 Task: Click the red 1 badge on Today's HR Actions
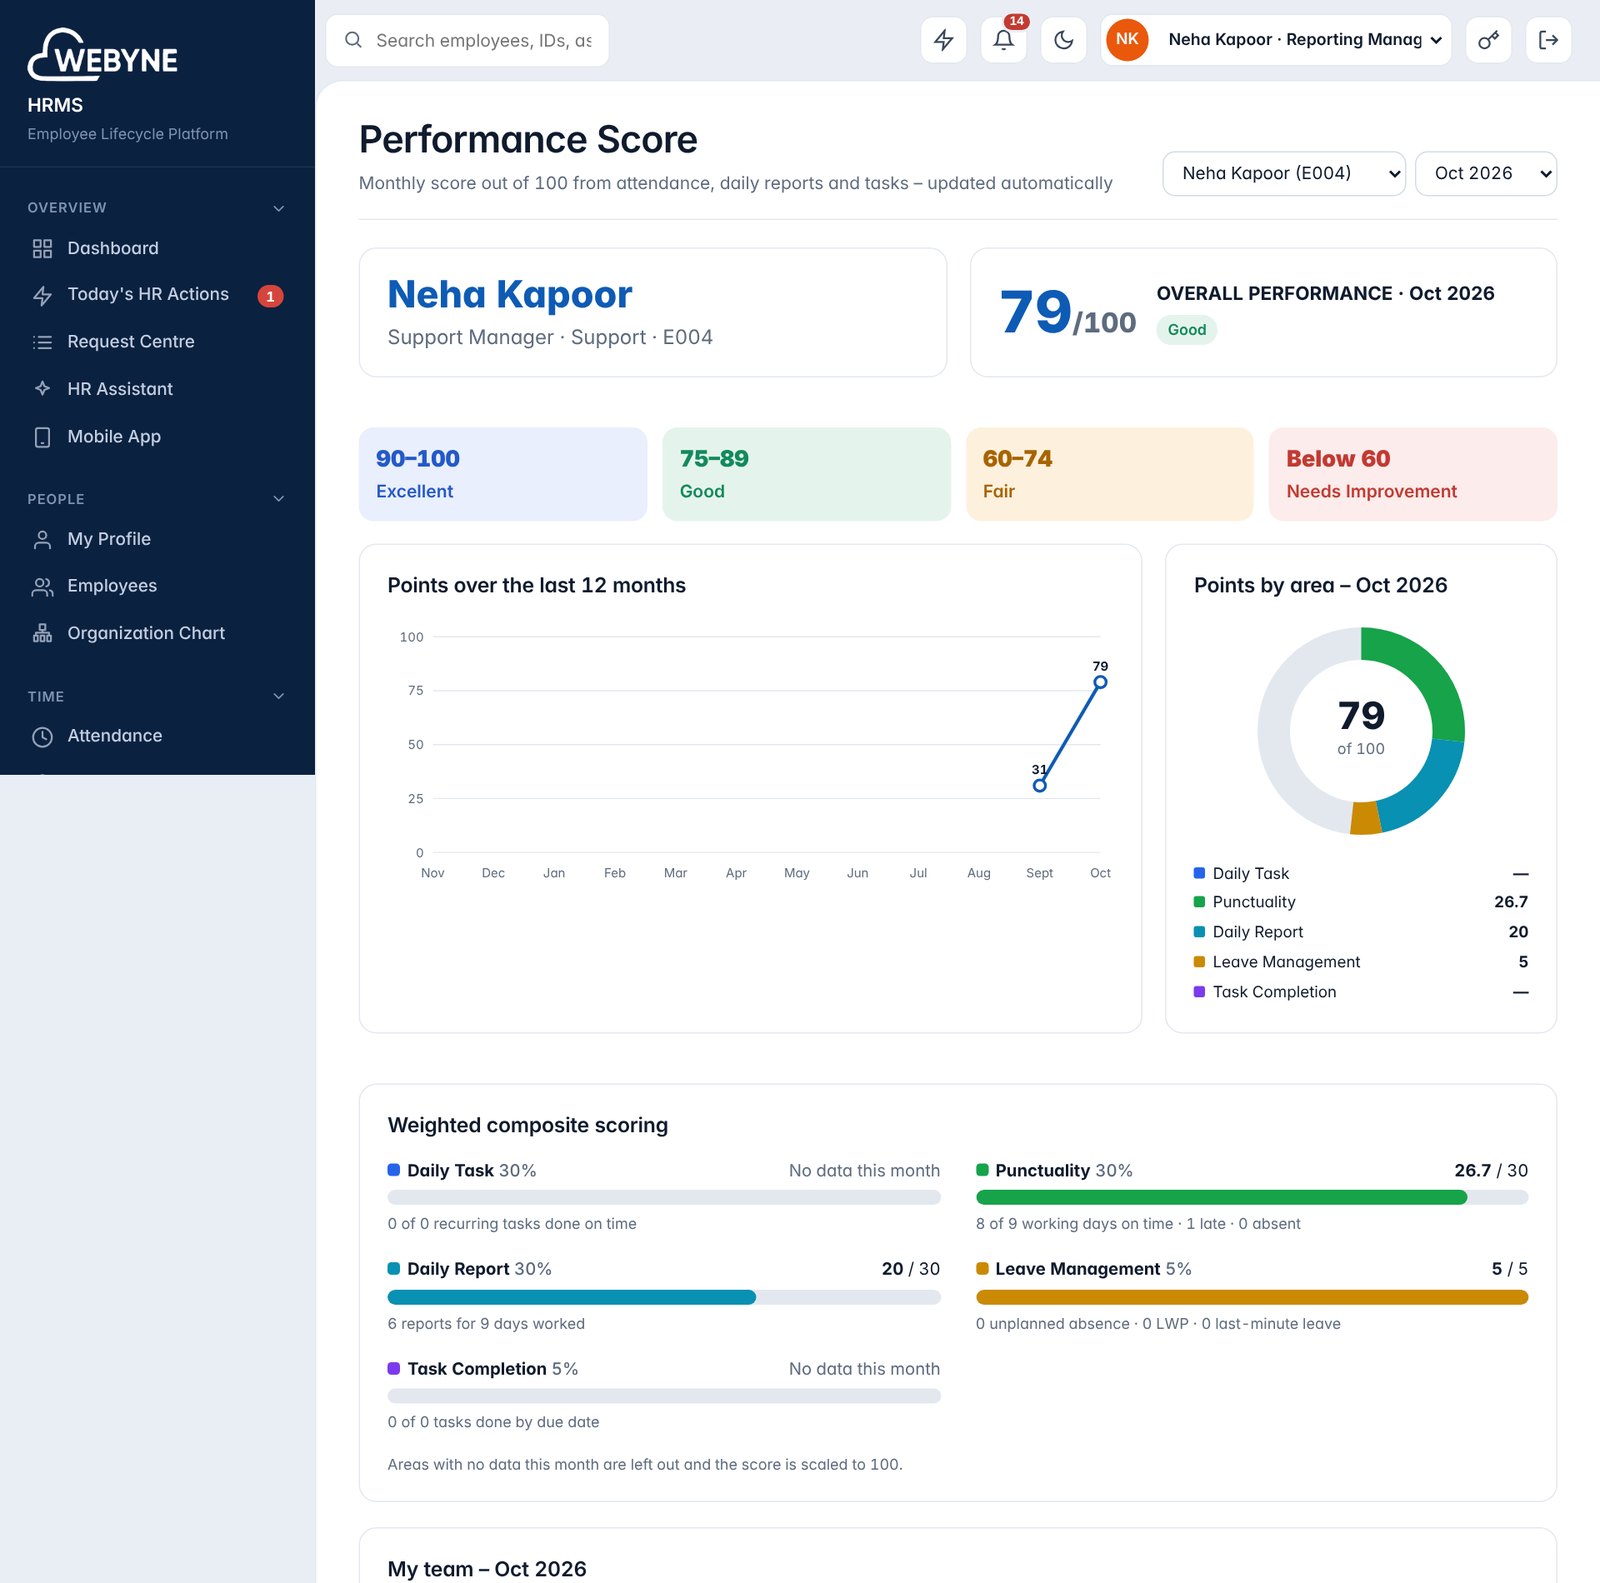(270, 296)
